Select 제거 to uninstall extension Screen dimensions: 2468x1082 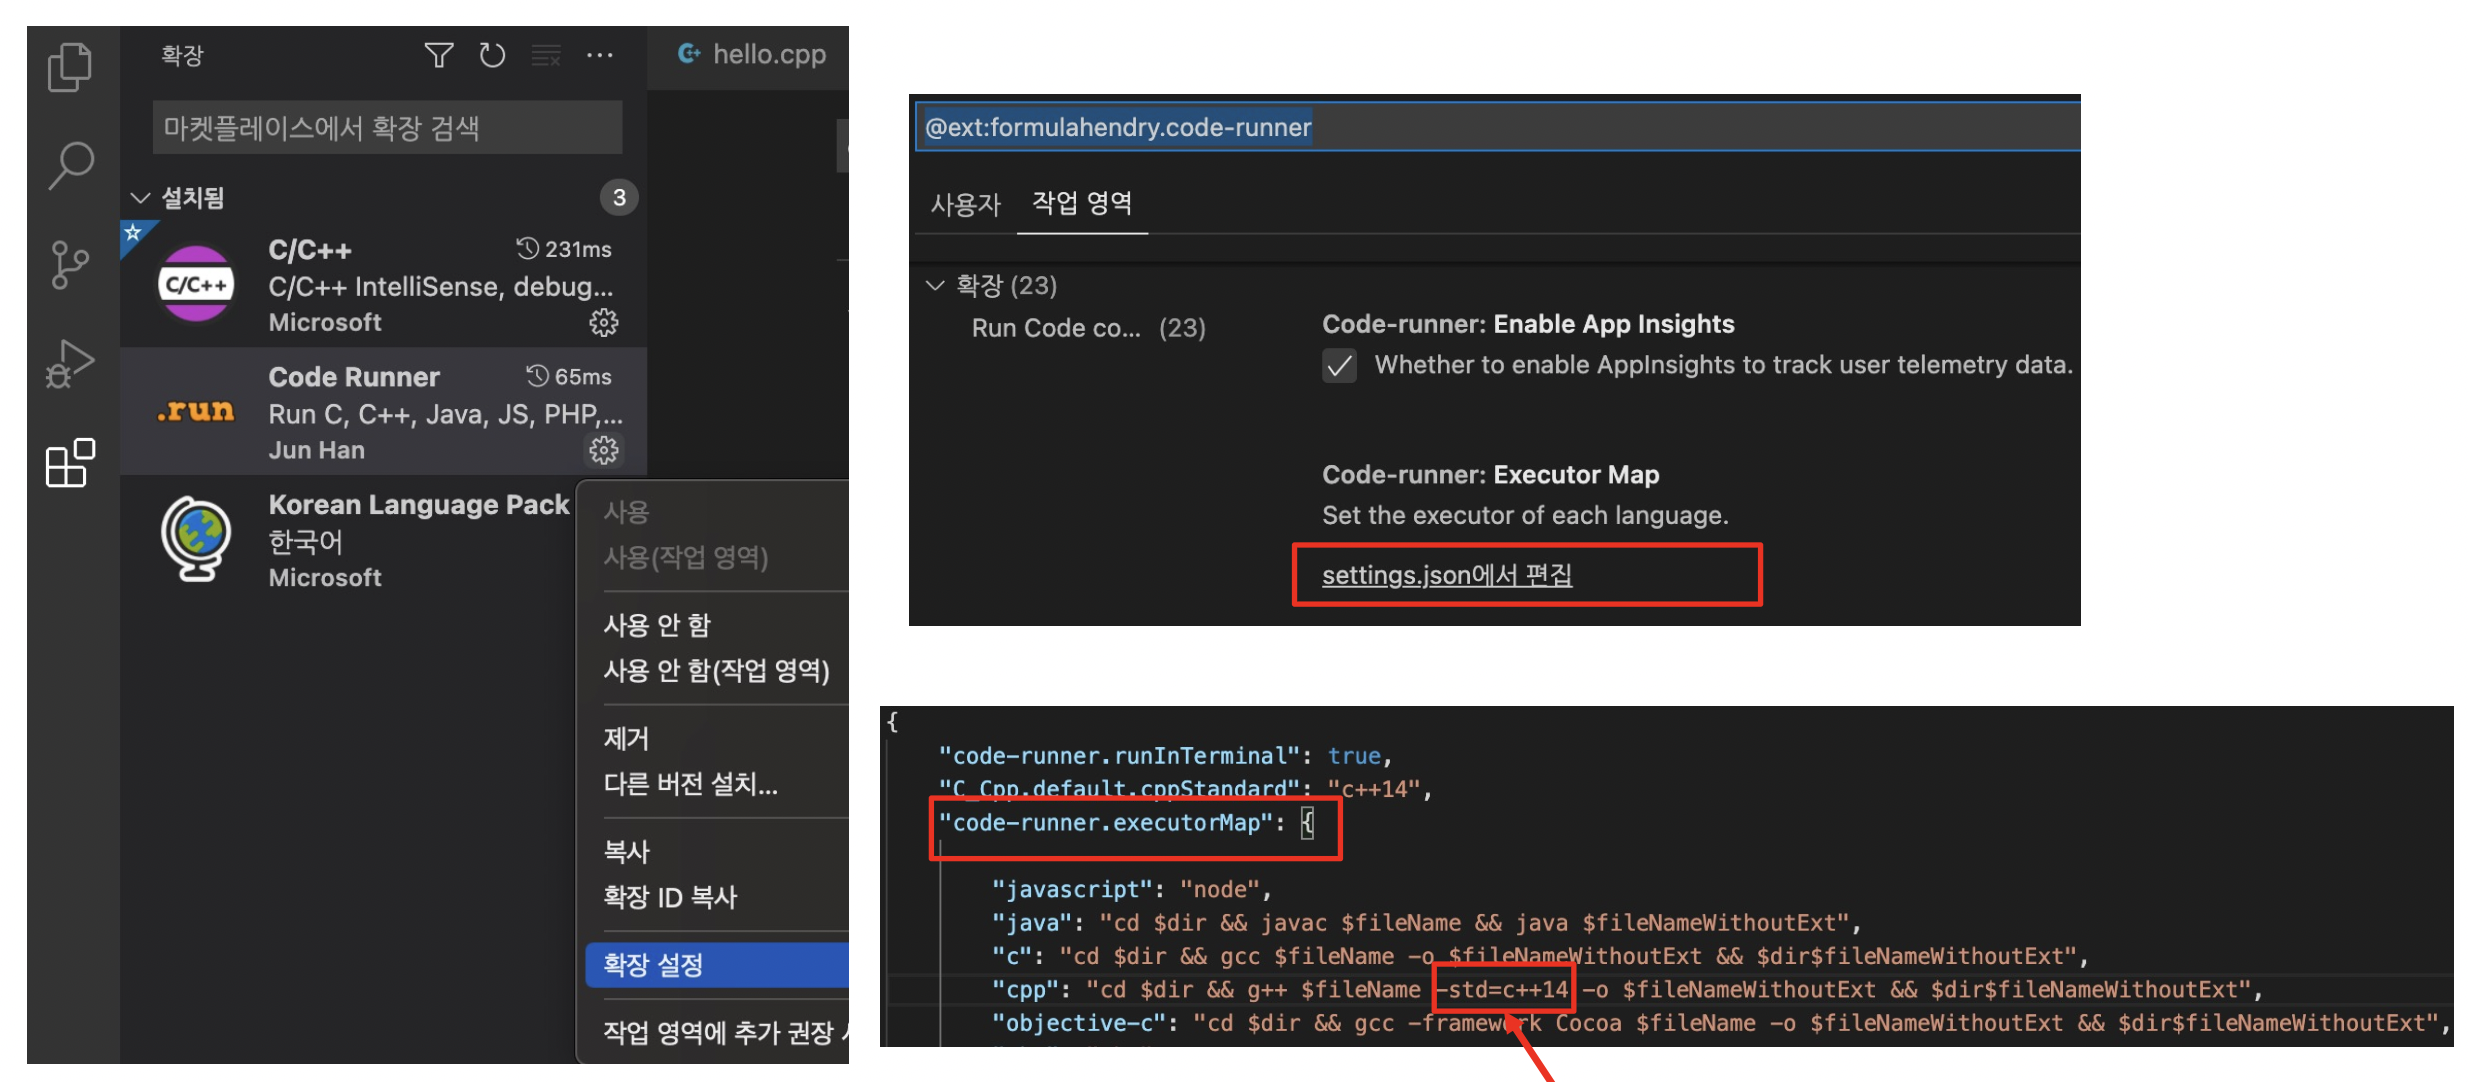point(626,739)
